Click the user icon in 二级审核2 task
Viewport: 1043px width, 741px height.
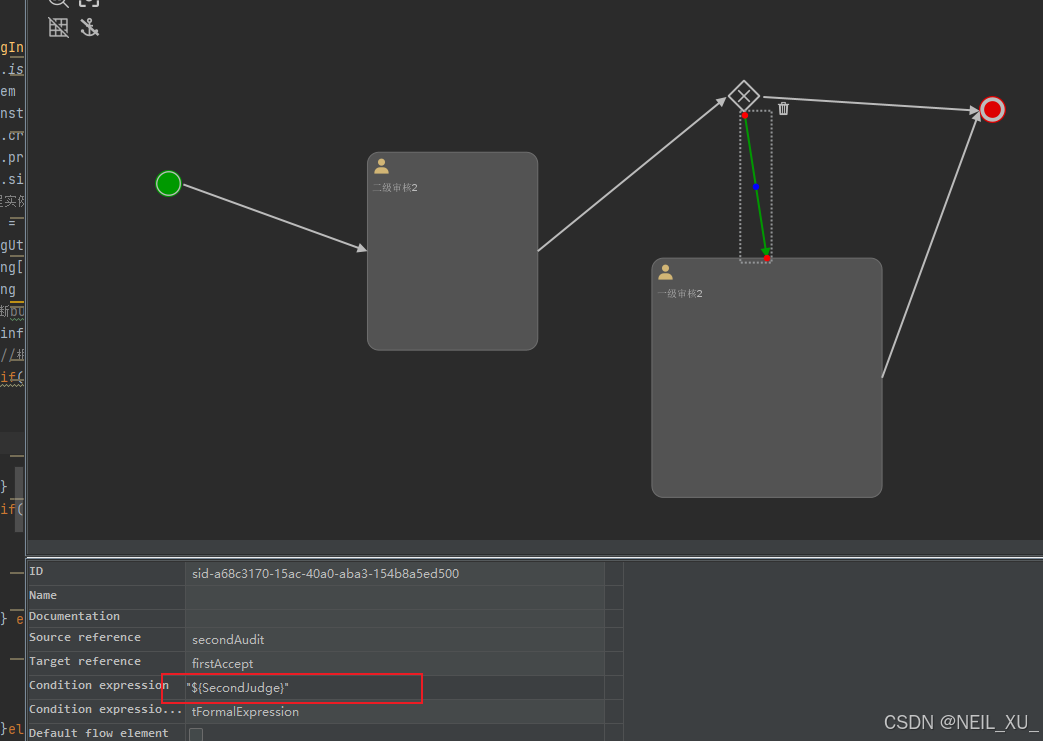pos(381,167)
